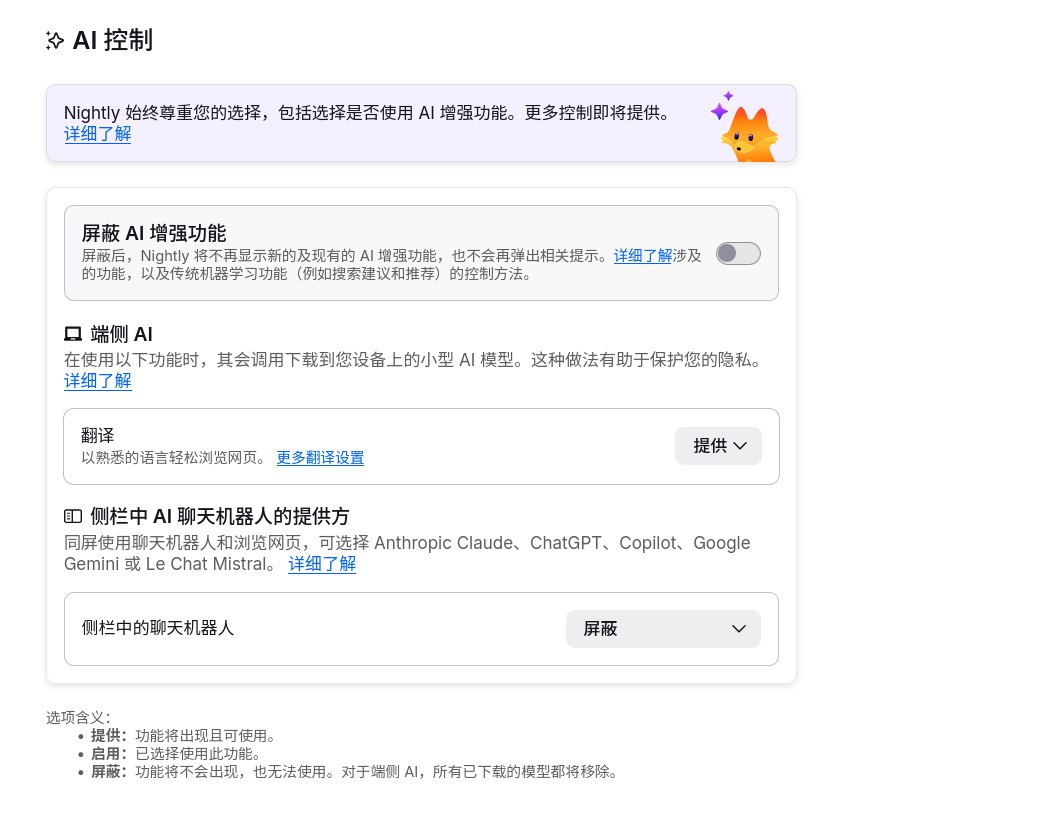Screen dimensions: 1041x820
Task: Open the 侧栏中的聊天机器人 dropdown showing 屏蔽
Action: click(663, 629)
